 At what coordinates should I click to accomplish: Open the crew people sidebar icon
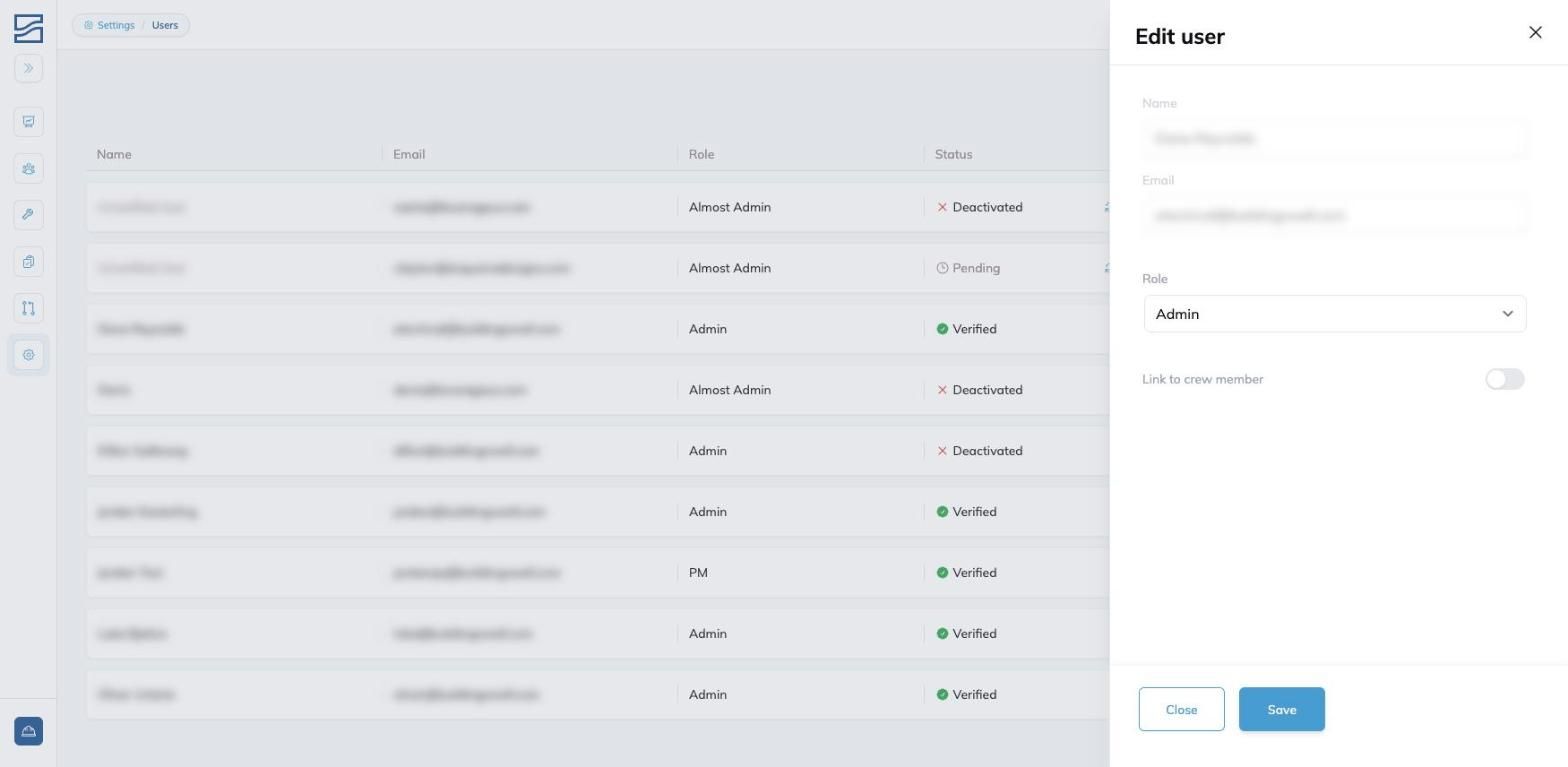coord(28,168)
